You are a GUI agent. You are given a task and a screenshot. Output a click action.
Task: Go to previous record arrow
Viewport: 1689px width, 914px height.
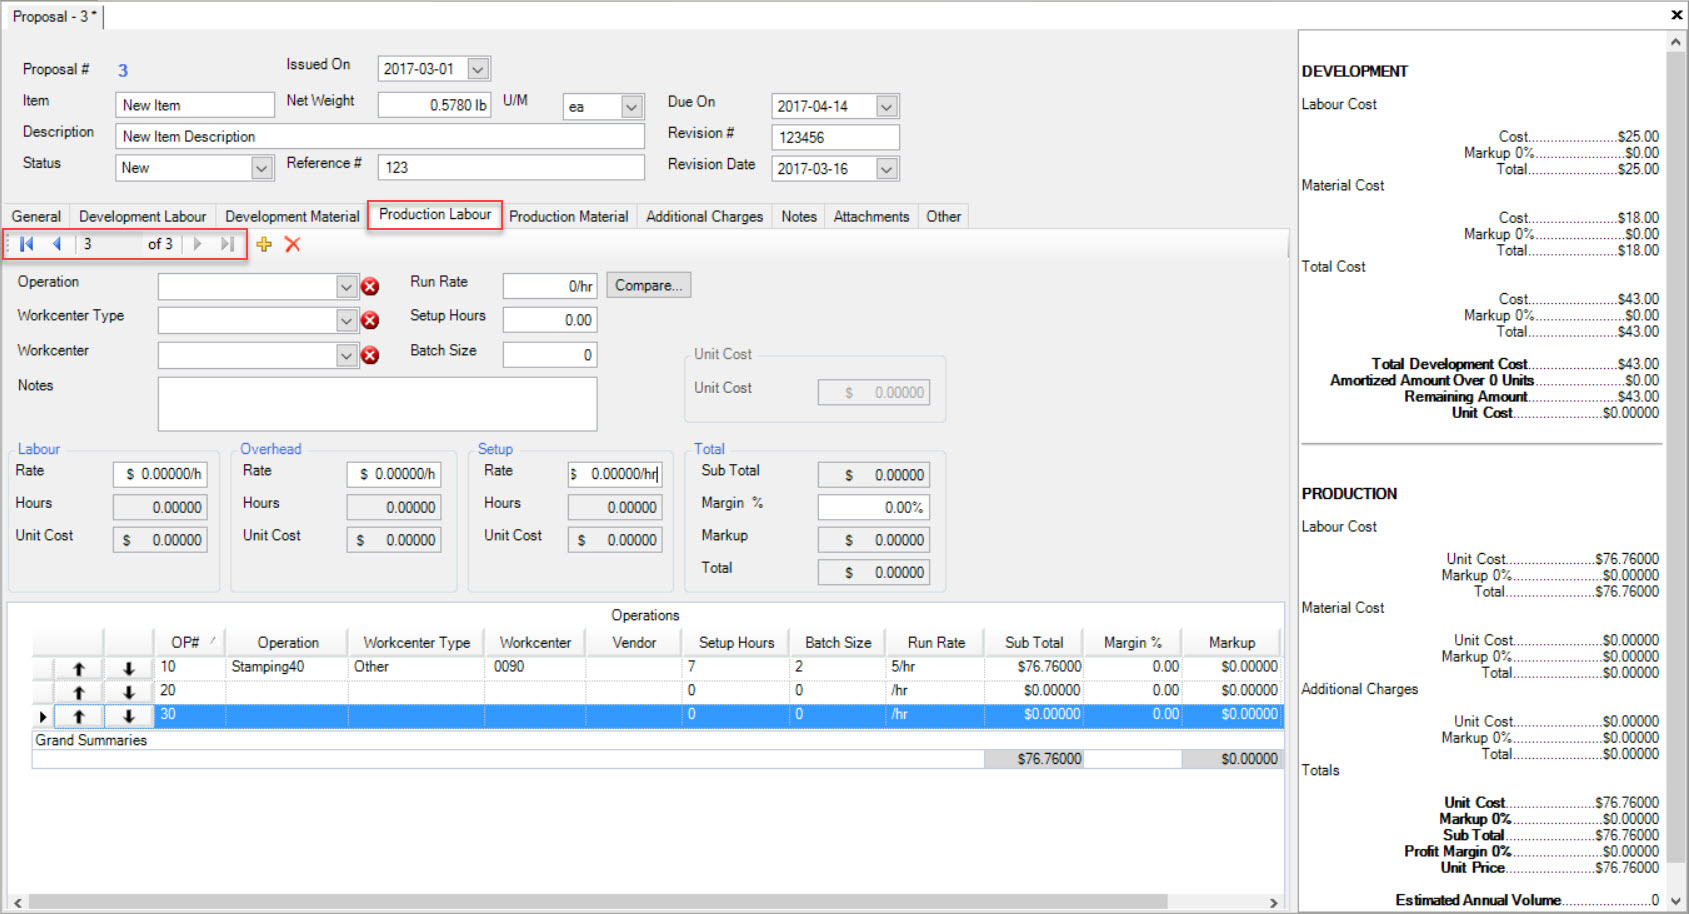(57, 244)
